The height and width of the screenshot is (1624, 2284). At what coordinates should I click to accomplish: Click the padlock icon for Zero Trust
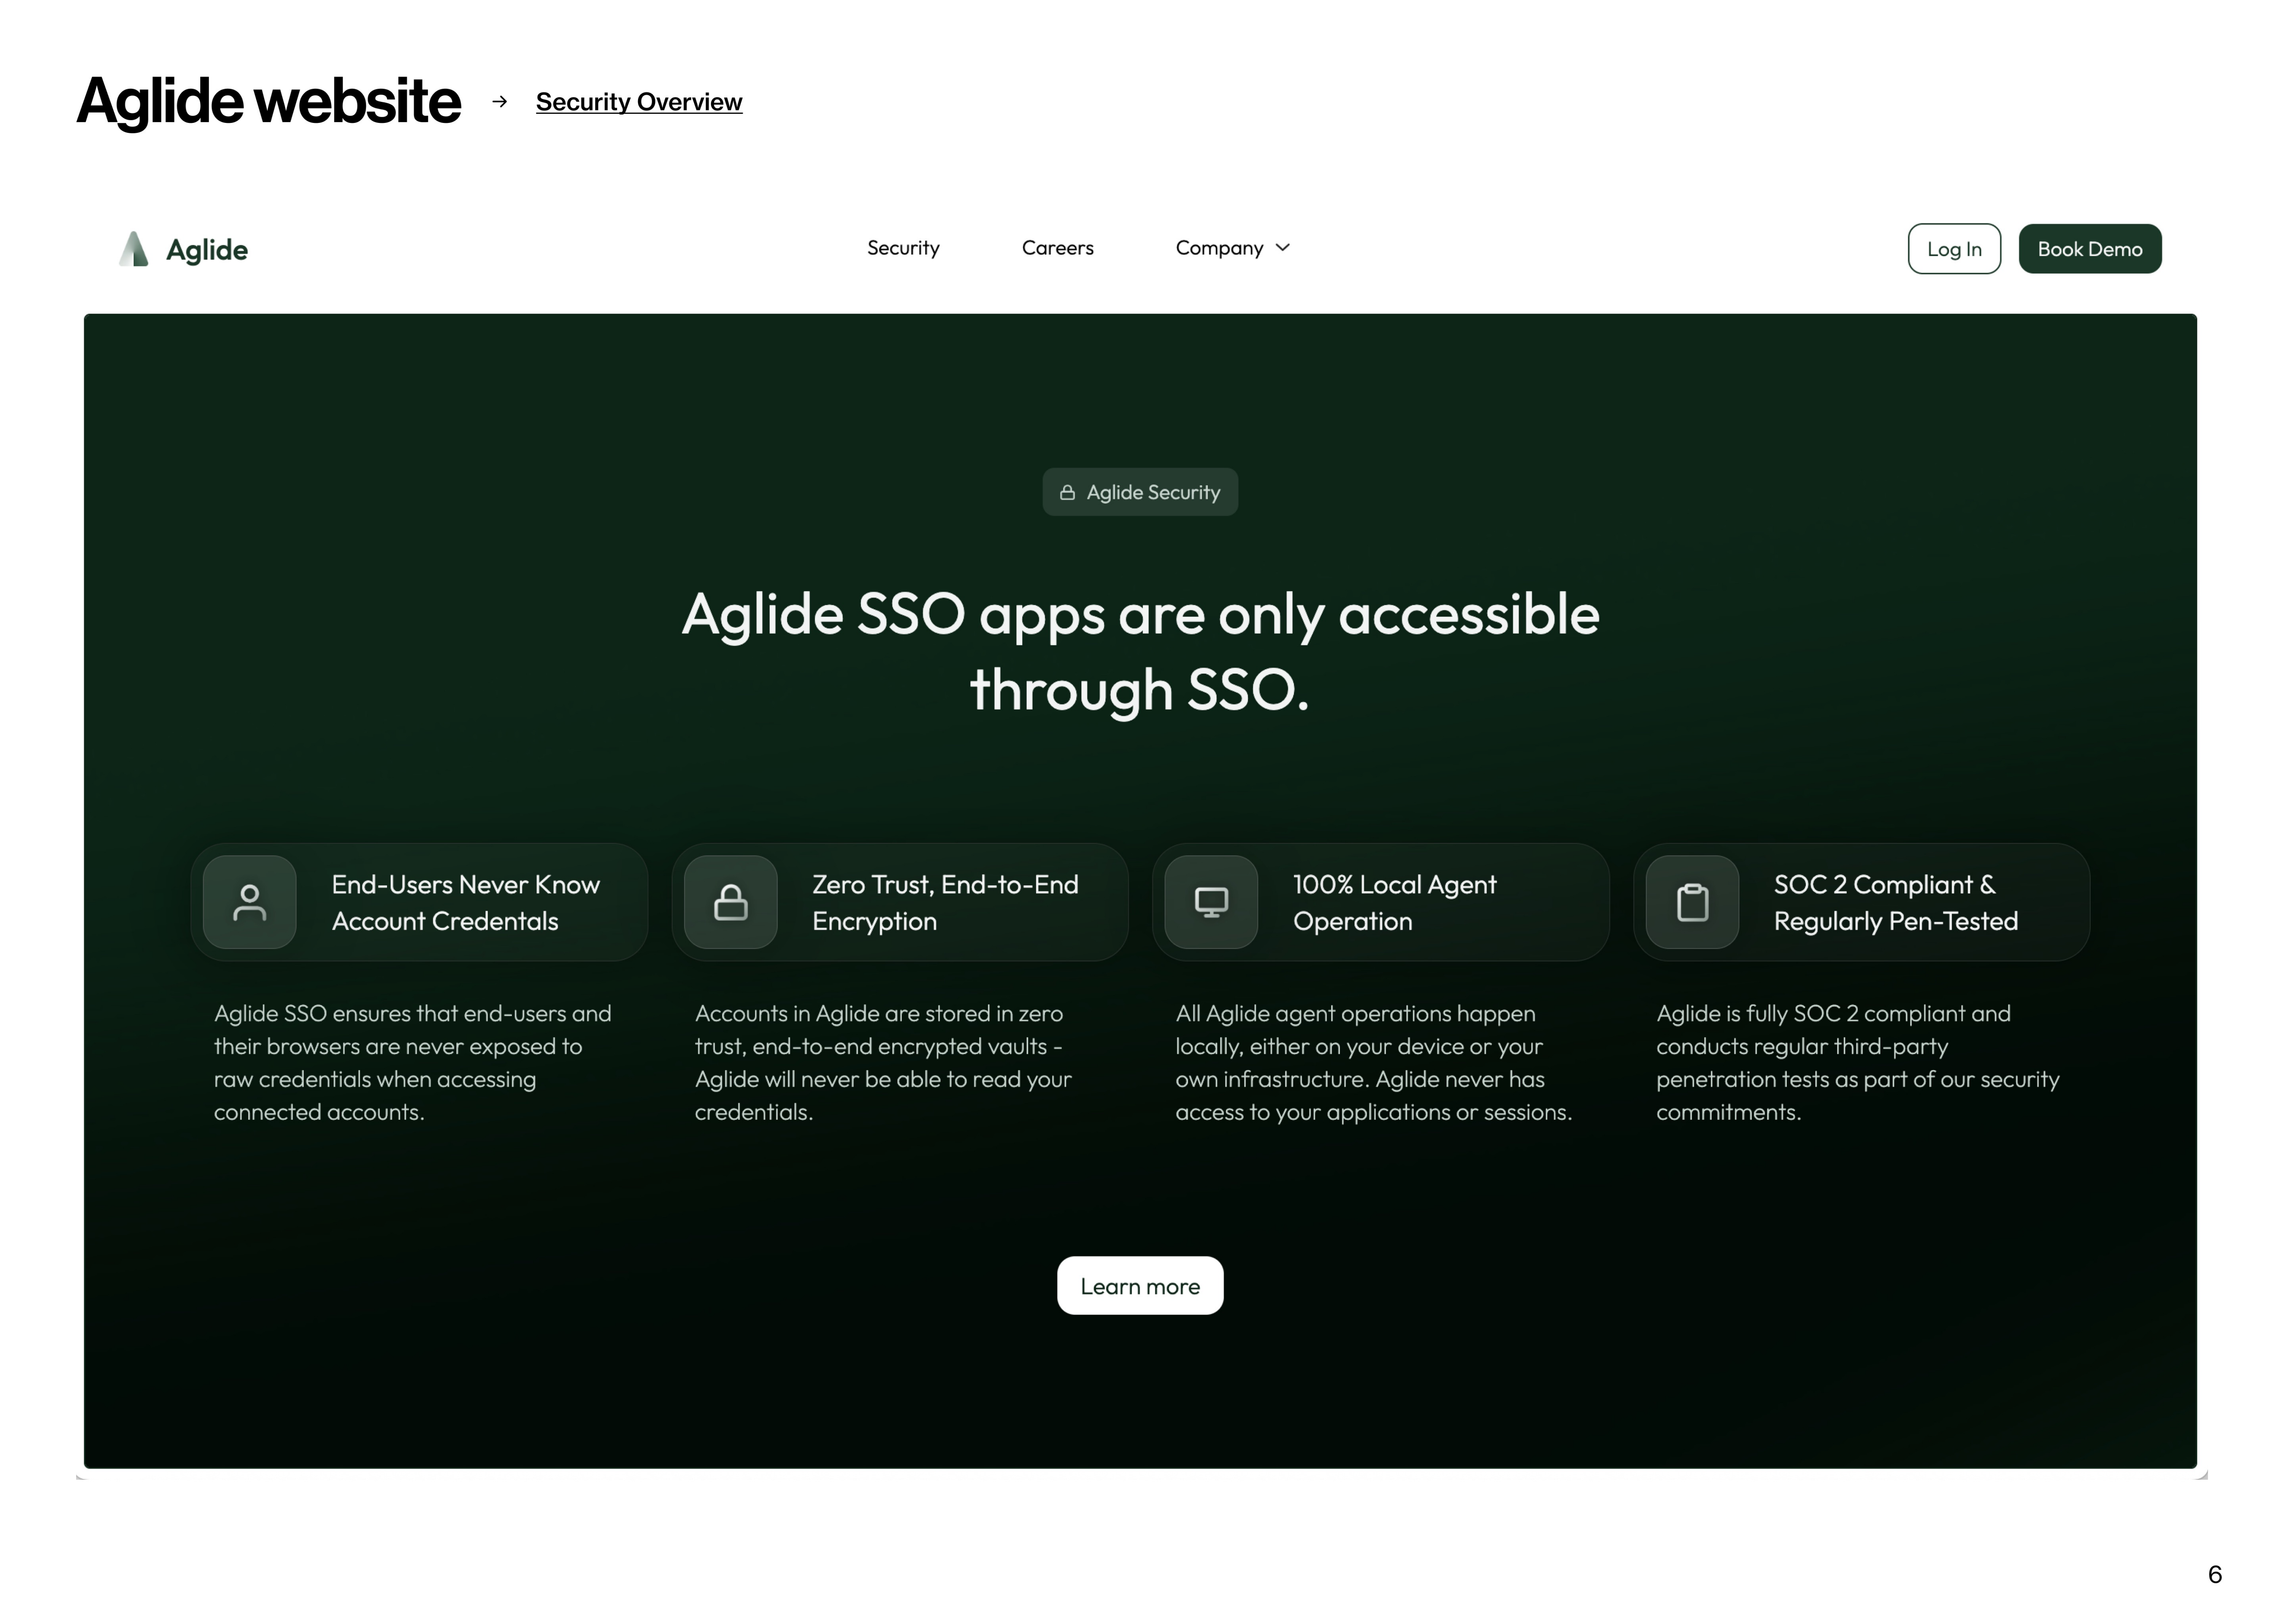click(x=731, y=902)
